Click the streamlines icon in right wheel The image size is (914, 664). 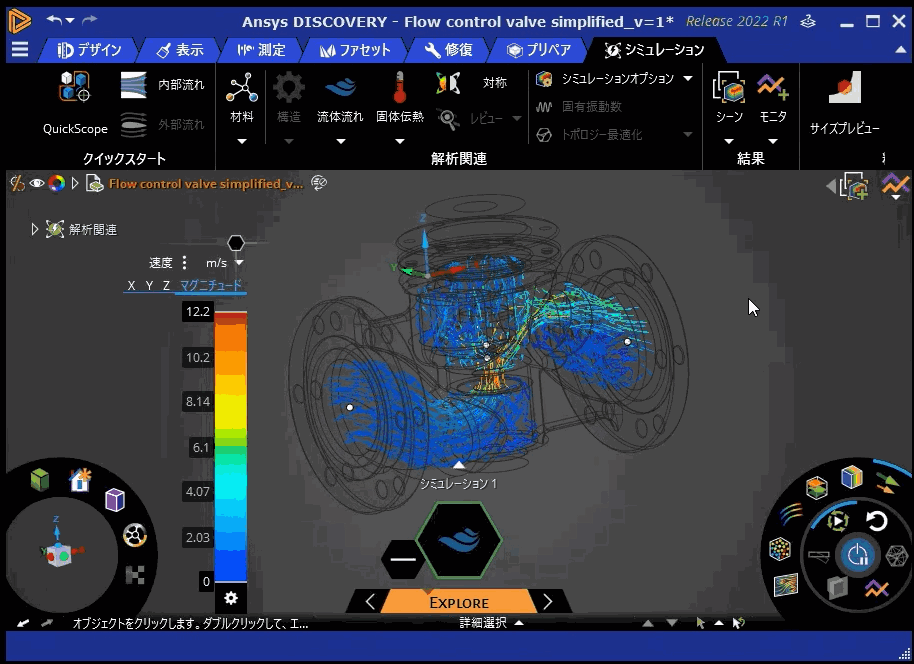click(x=791, y=514)
